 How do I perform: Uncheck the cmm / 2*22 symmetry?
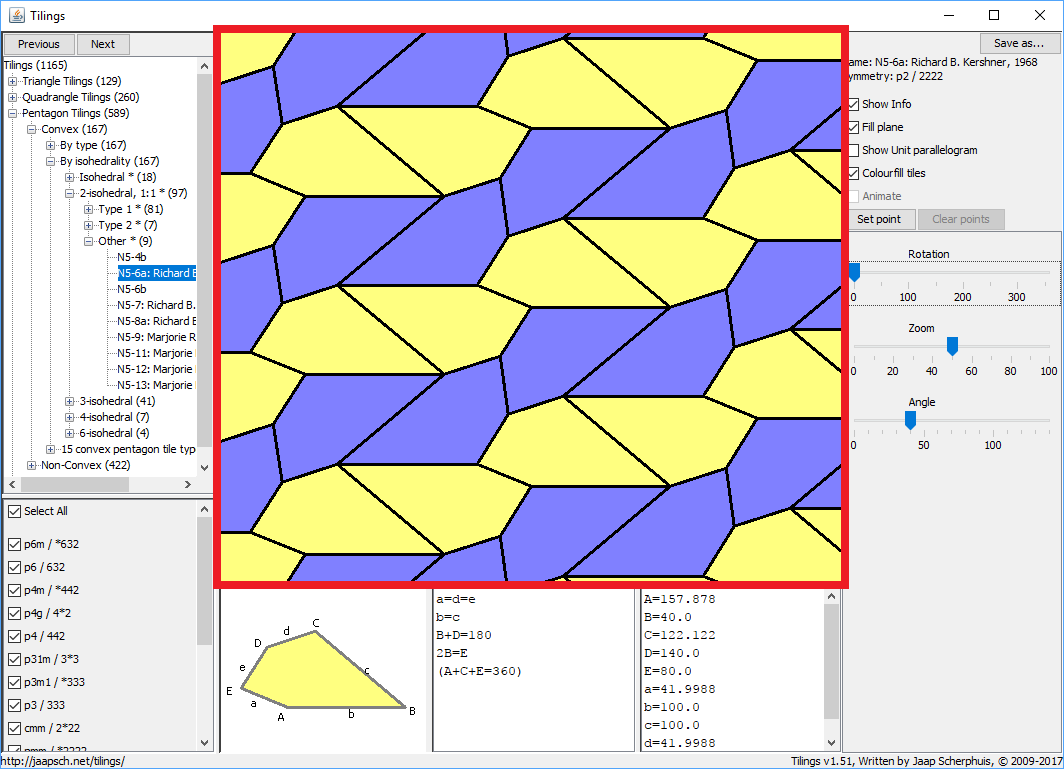pos(14,729)
